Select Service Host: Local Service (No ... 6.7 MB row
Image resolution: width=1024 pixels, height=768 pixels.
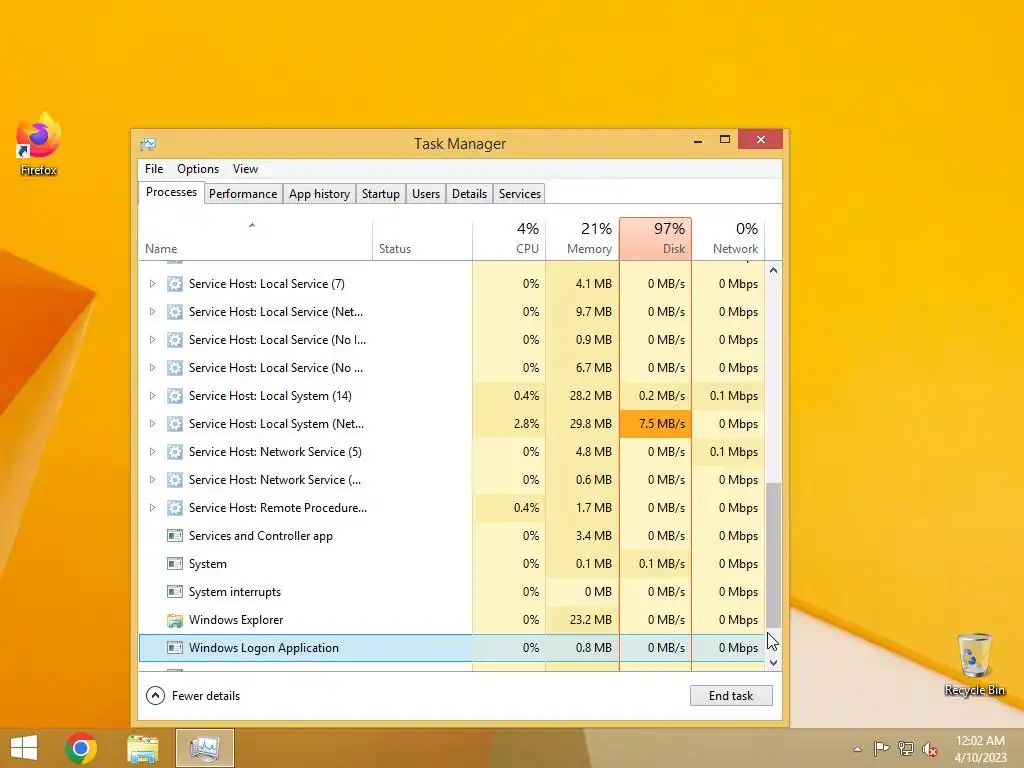452,368
